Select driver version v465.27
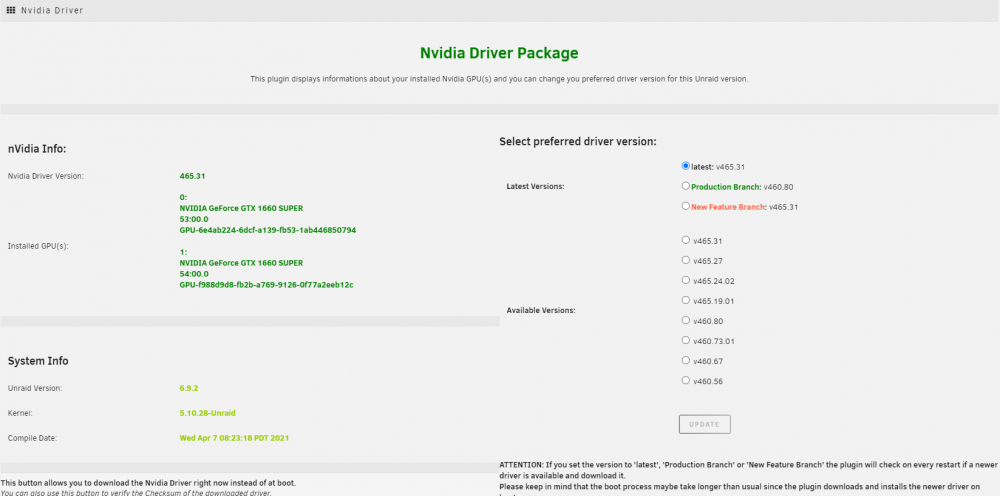The height and width of the screenshot is (496, 1000). pos(686,260)
